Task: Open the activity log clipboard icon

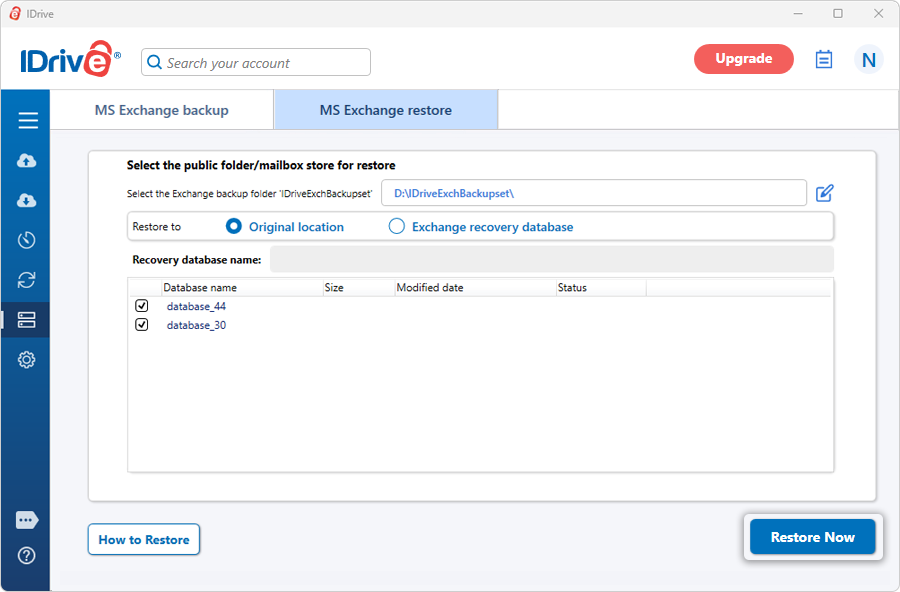Action: tap(824, 59)
